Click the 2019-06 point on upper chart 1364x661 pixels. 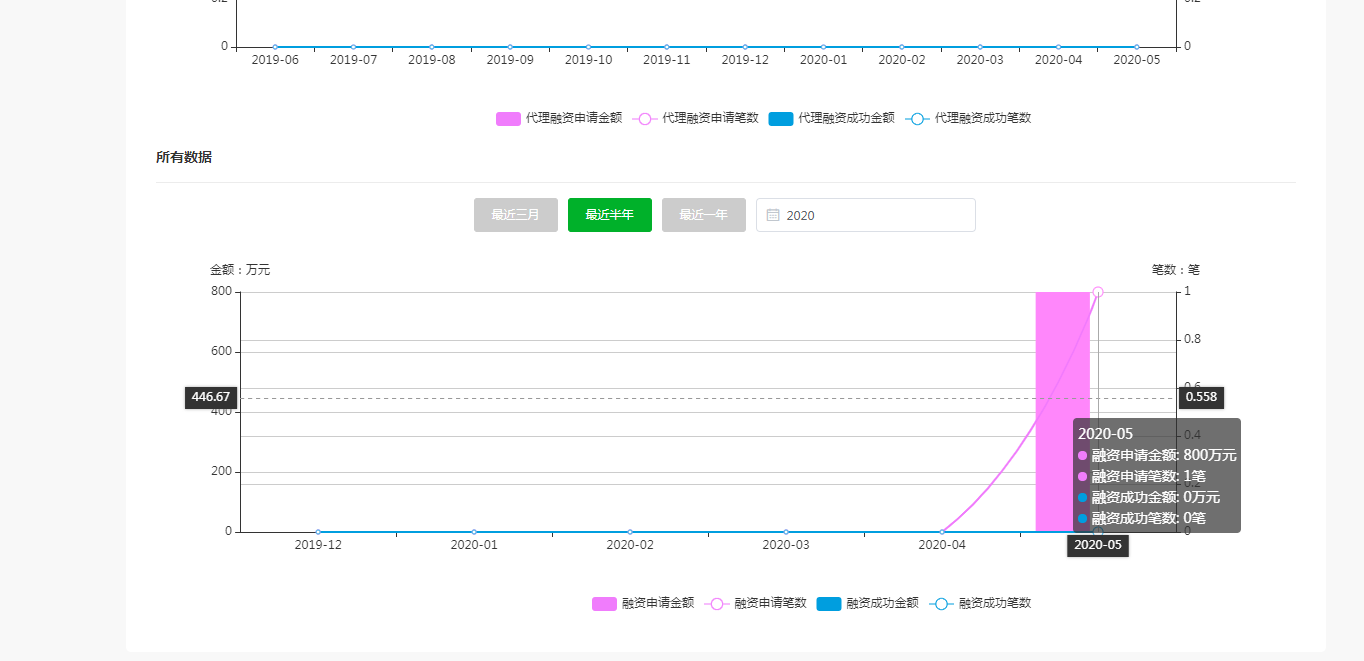point(275,47)
